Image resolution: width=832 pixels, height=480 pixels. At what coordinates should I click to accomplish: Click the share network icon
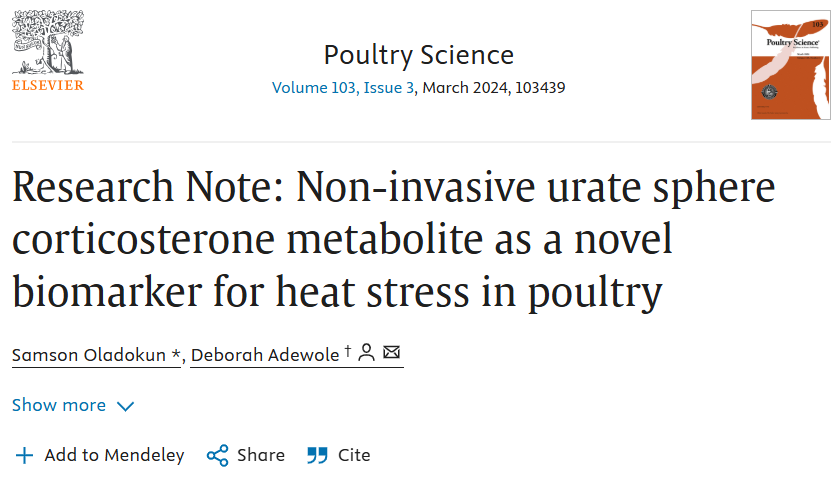pos(218,456)
